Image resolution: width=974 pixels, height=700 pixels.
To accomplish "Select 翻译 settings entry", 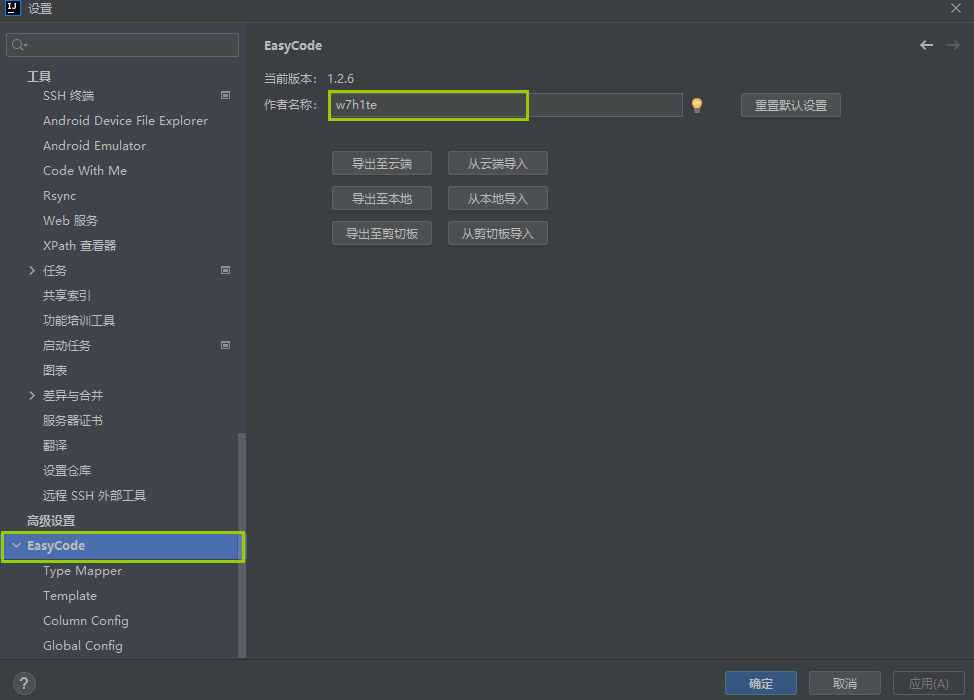I will pos(55,445).
